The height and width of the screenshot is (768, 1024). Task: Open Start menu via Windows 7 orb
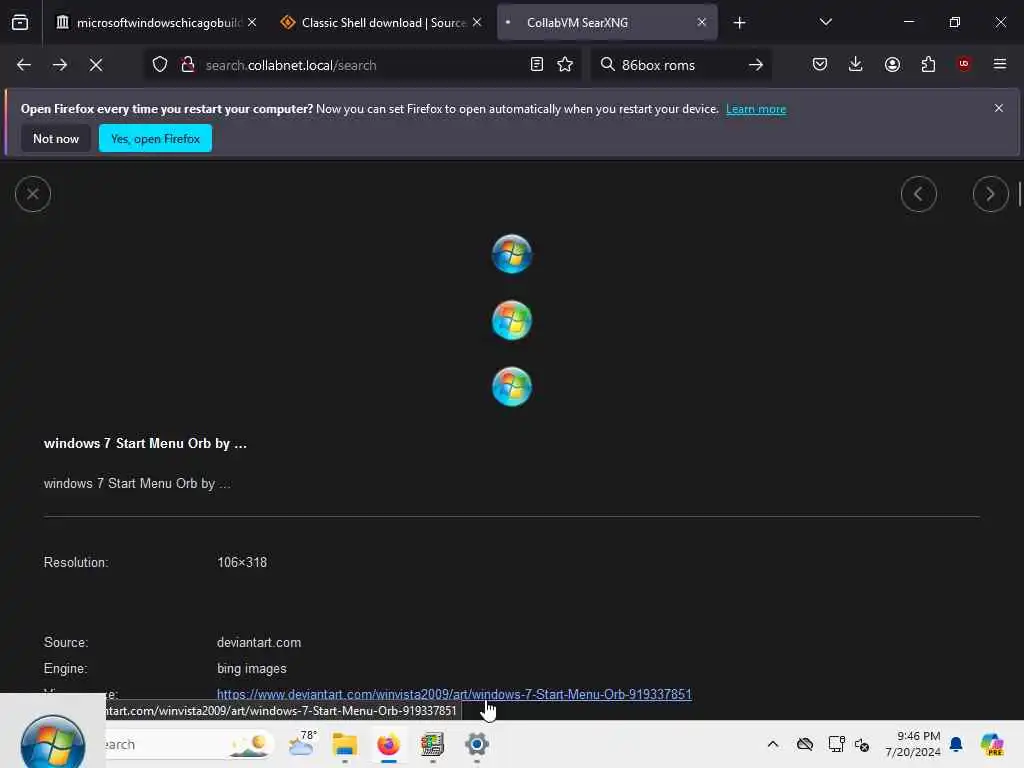(x=52, y=742)
